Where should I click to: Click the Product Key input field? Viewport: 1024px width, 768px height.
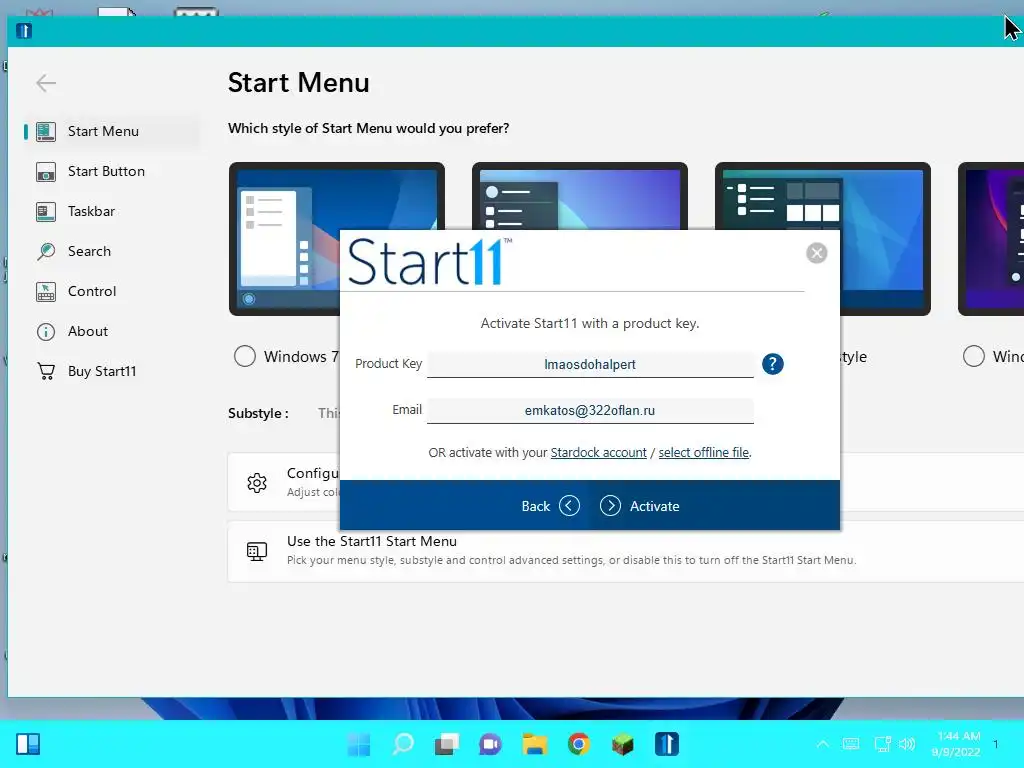[x=590, y=364]
